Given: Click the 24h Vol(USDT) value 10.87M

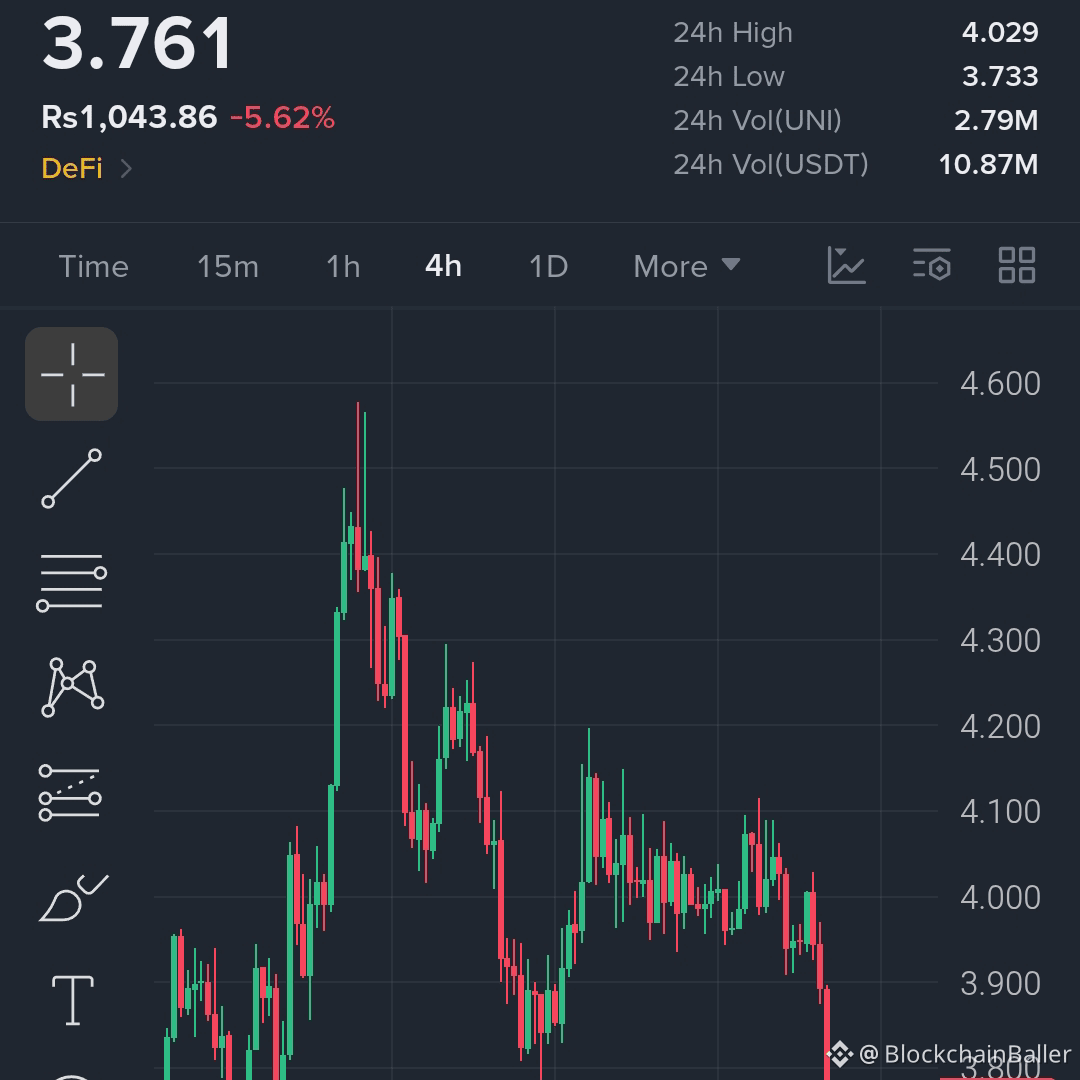Looking at the screenshot, I should coord(988,165).
